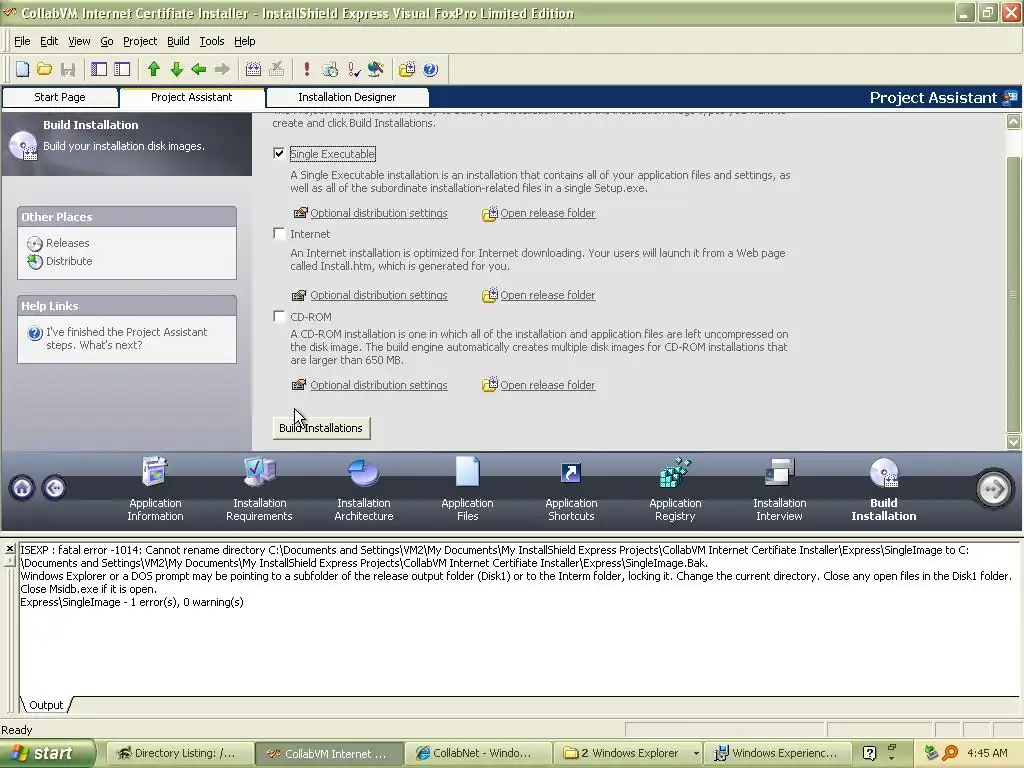Image resolution: width=1024 pixels, height=768 pixels.
Task: Click the Open project folder icon
Action: pyautogui.click(x=44, y=69)
